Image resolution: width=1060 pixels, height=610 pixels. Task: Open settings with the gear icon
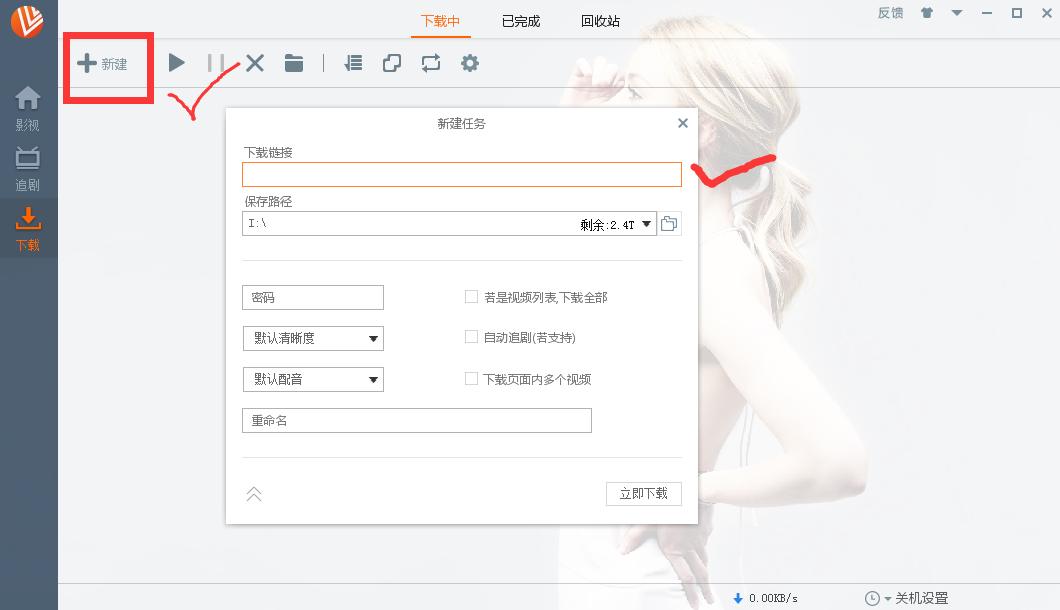pyautogui.click(x=469, y=63)
